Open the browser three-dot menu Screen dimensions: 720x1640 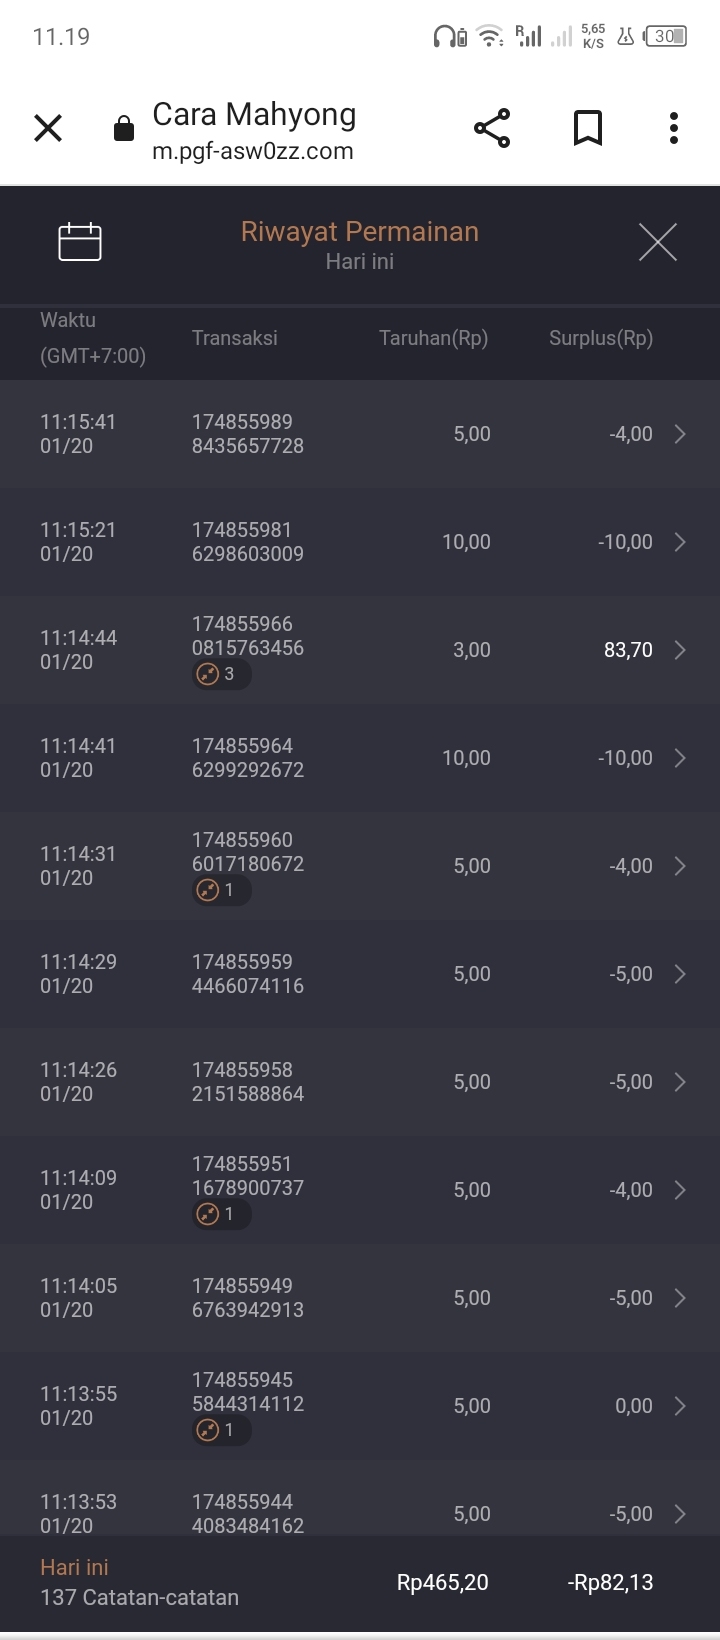[673, 128]
